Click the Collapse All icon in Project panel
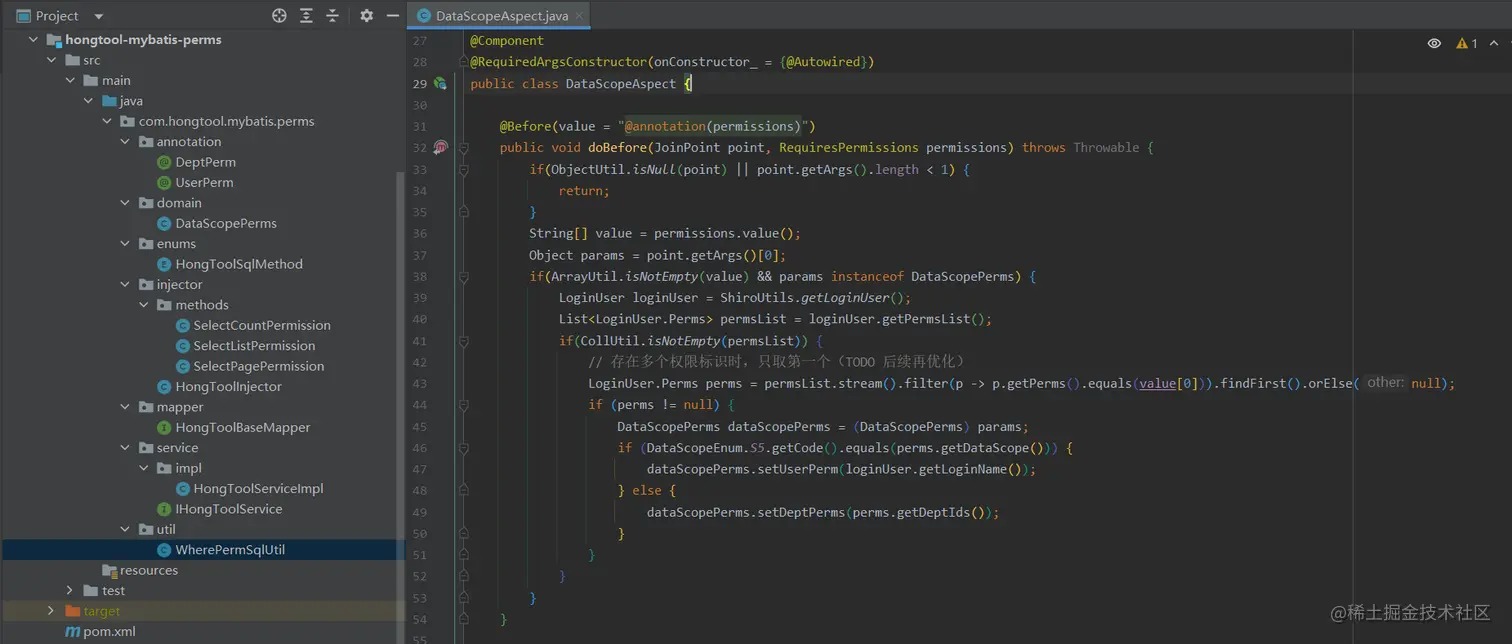Screen dimensions: 1512x644 point(333,16)
